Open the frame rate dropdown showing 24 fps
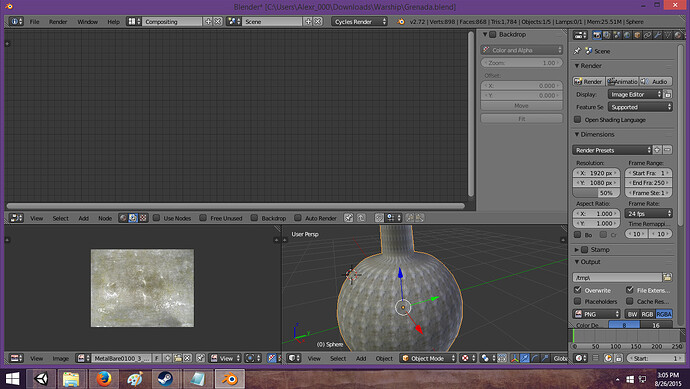Image resolution: width=690 pixels, height=389 pixels. tap(648, 213)
